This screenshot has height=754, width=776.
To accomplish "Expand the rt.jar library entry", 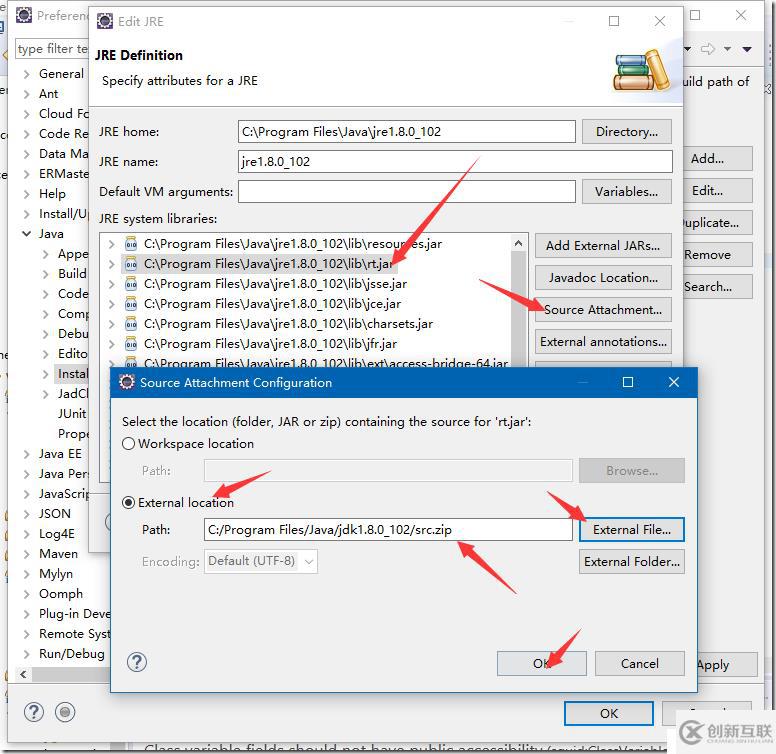I will tap(112, 264).
